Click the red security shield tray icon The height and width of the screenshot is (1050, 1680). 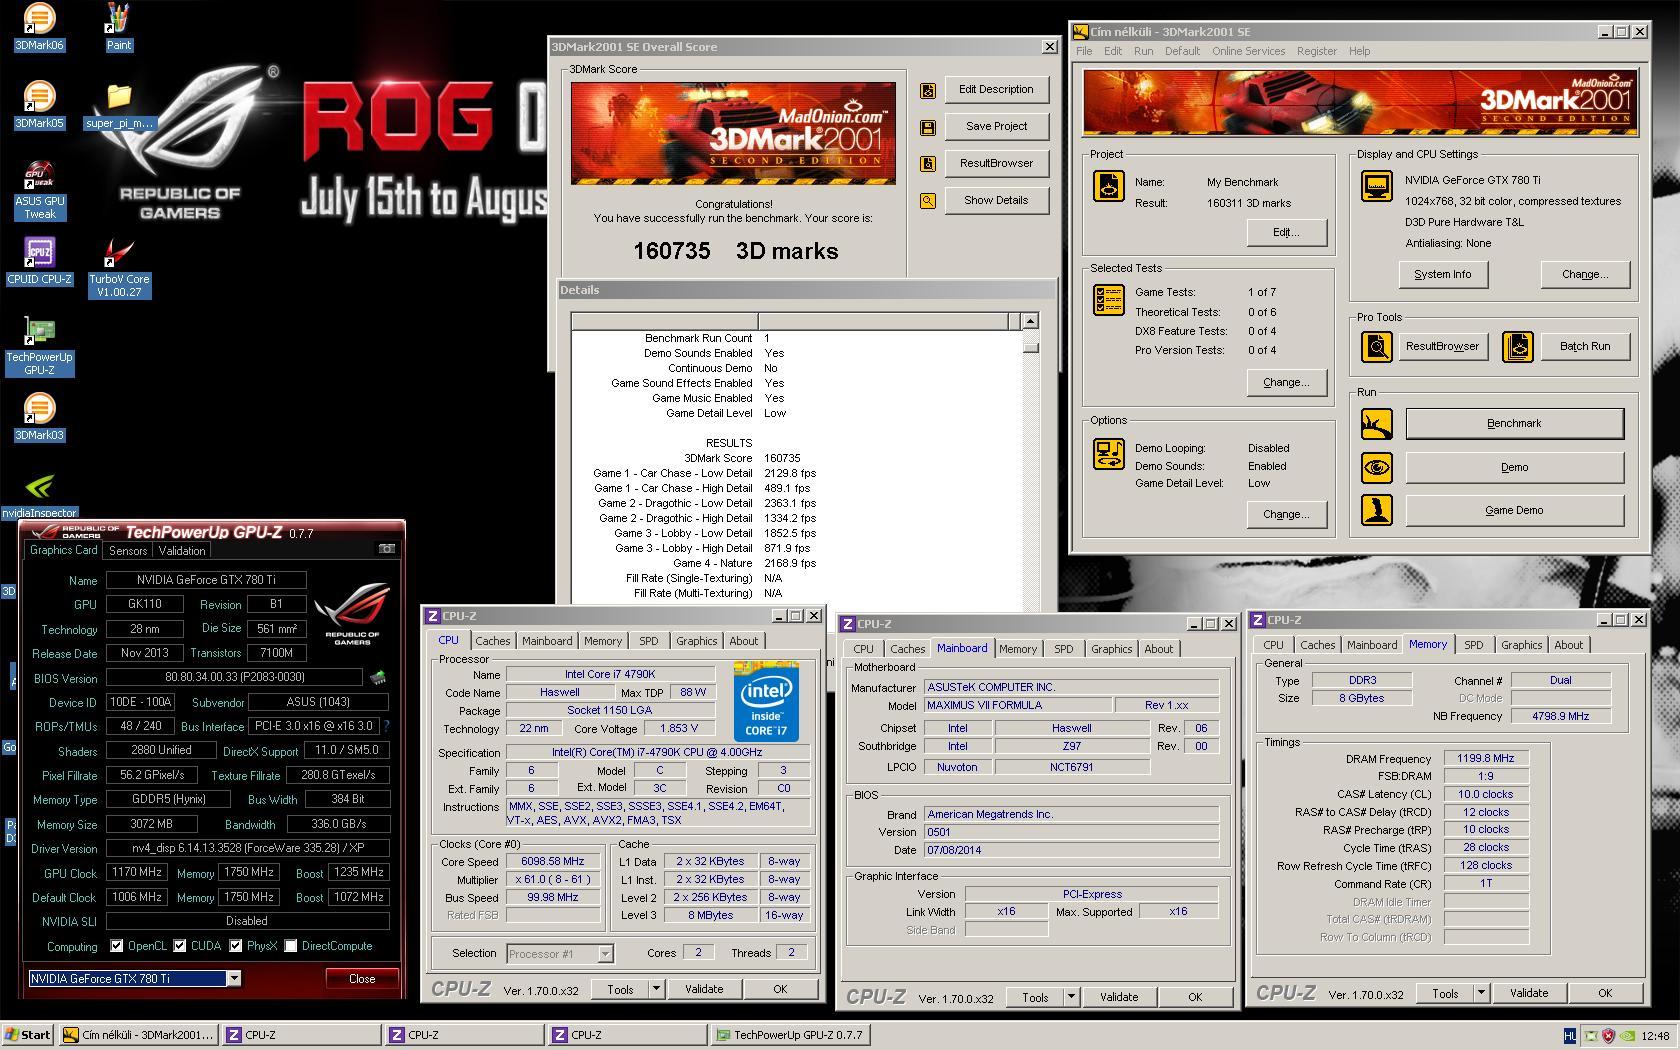[x=1608, y=1036]
